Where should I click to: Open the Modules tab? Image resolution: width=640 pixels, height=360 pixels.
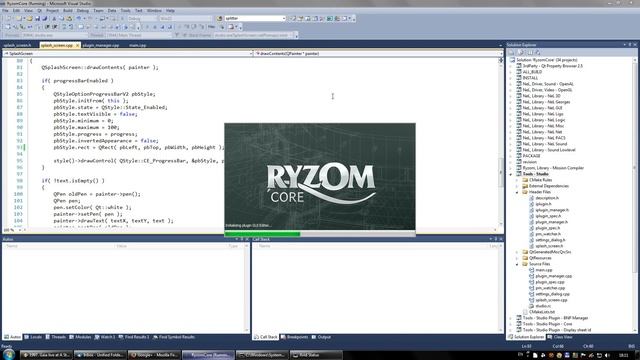tap(80, 337)
